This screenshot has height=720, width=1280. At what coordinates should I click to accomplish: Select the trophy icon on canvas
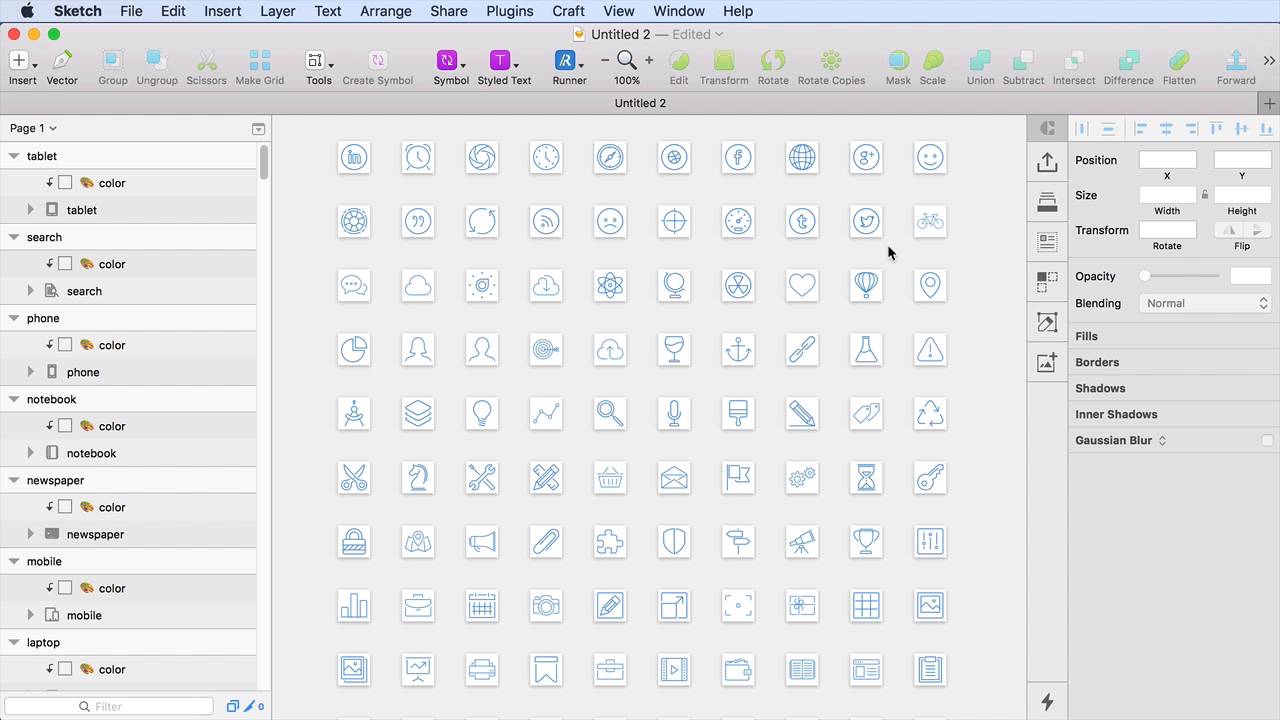[x=866, y=541]
